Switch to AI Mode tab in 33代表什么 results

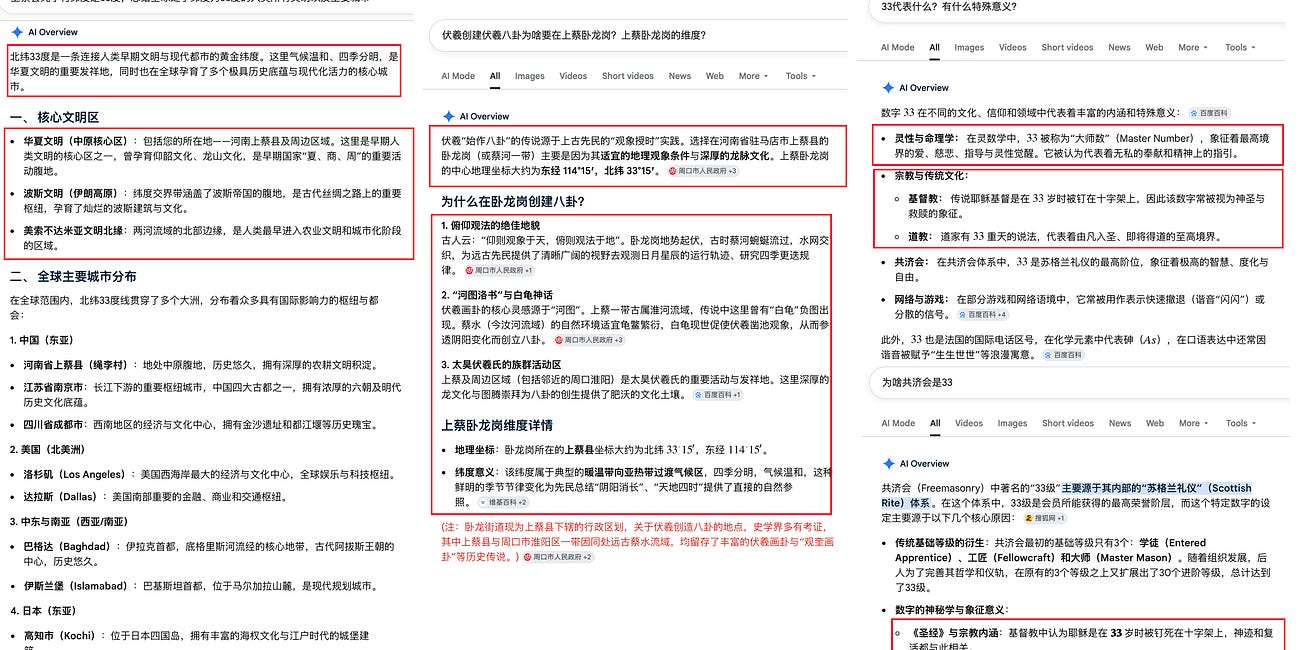coord(898,47)
